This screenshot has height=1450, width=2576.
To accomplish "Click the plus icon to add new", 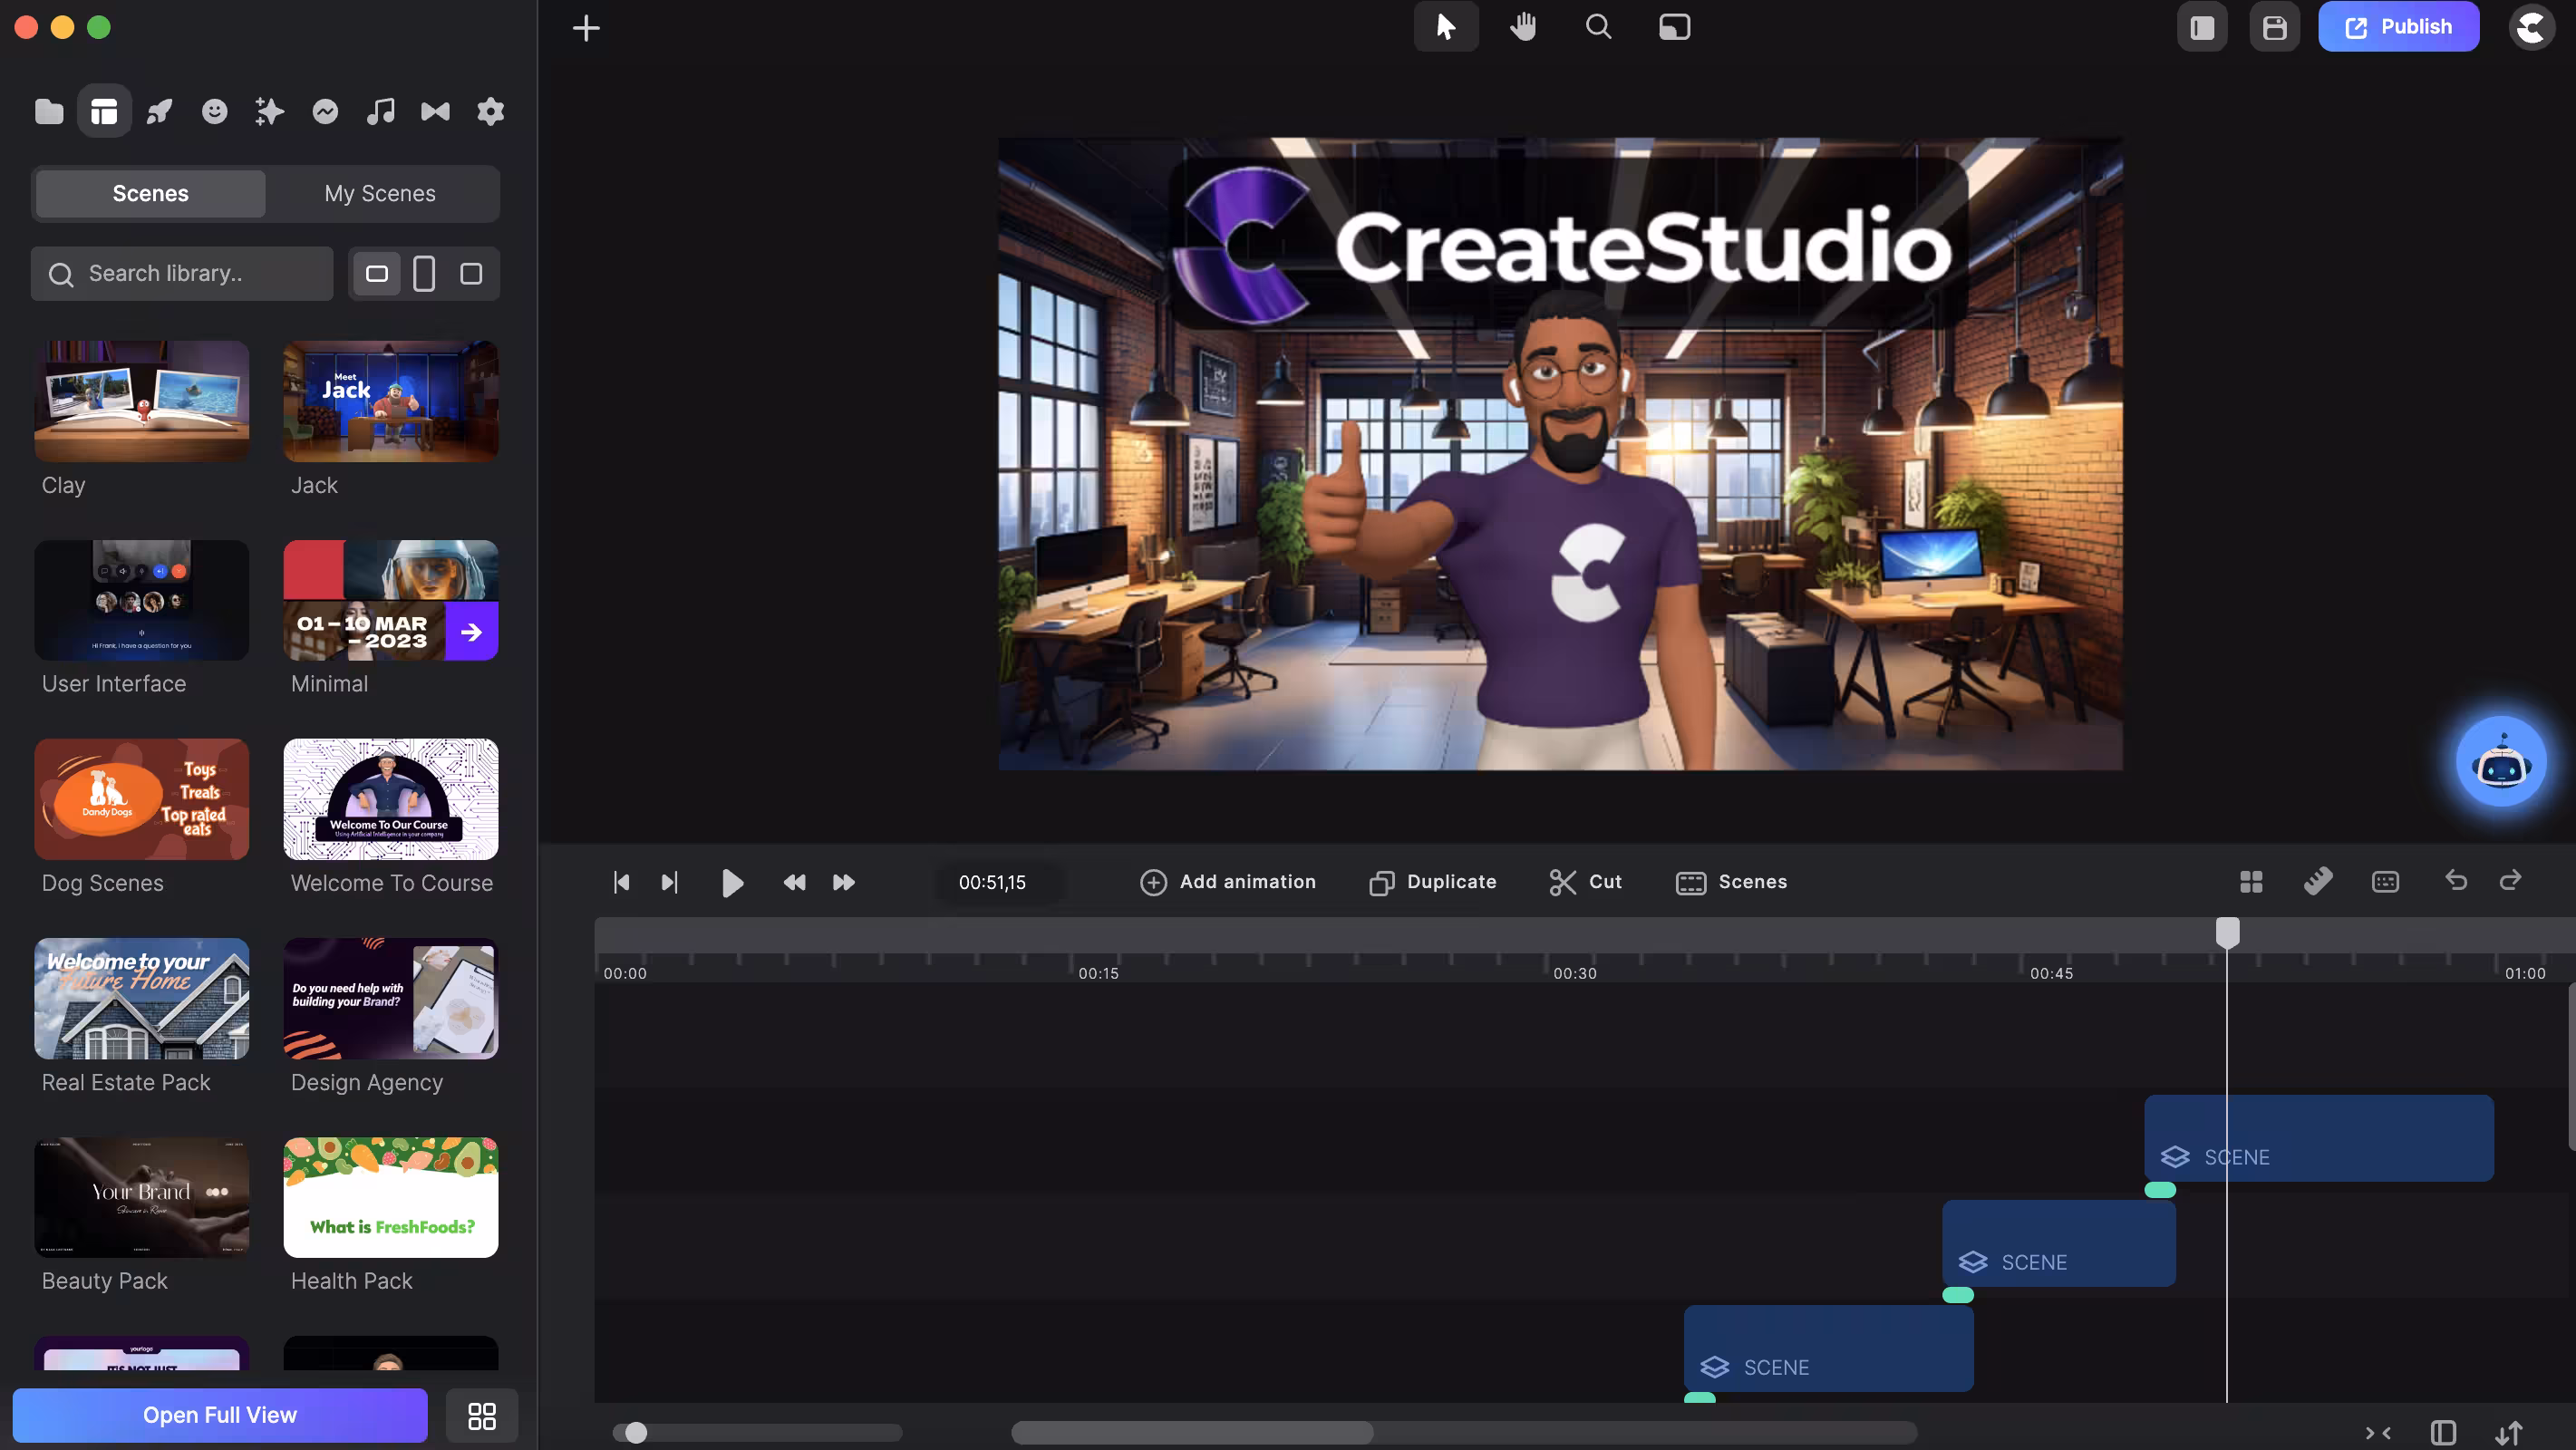I will [586, 27].
